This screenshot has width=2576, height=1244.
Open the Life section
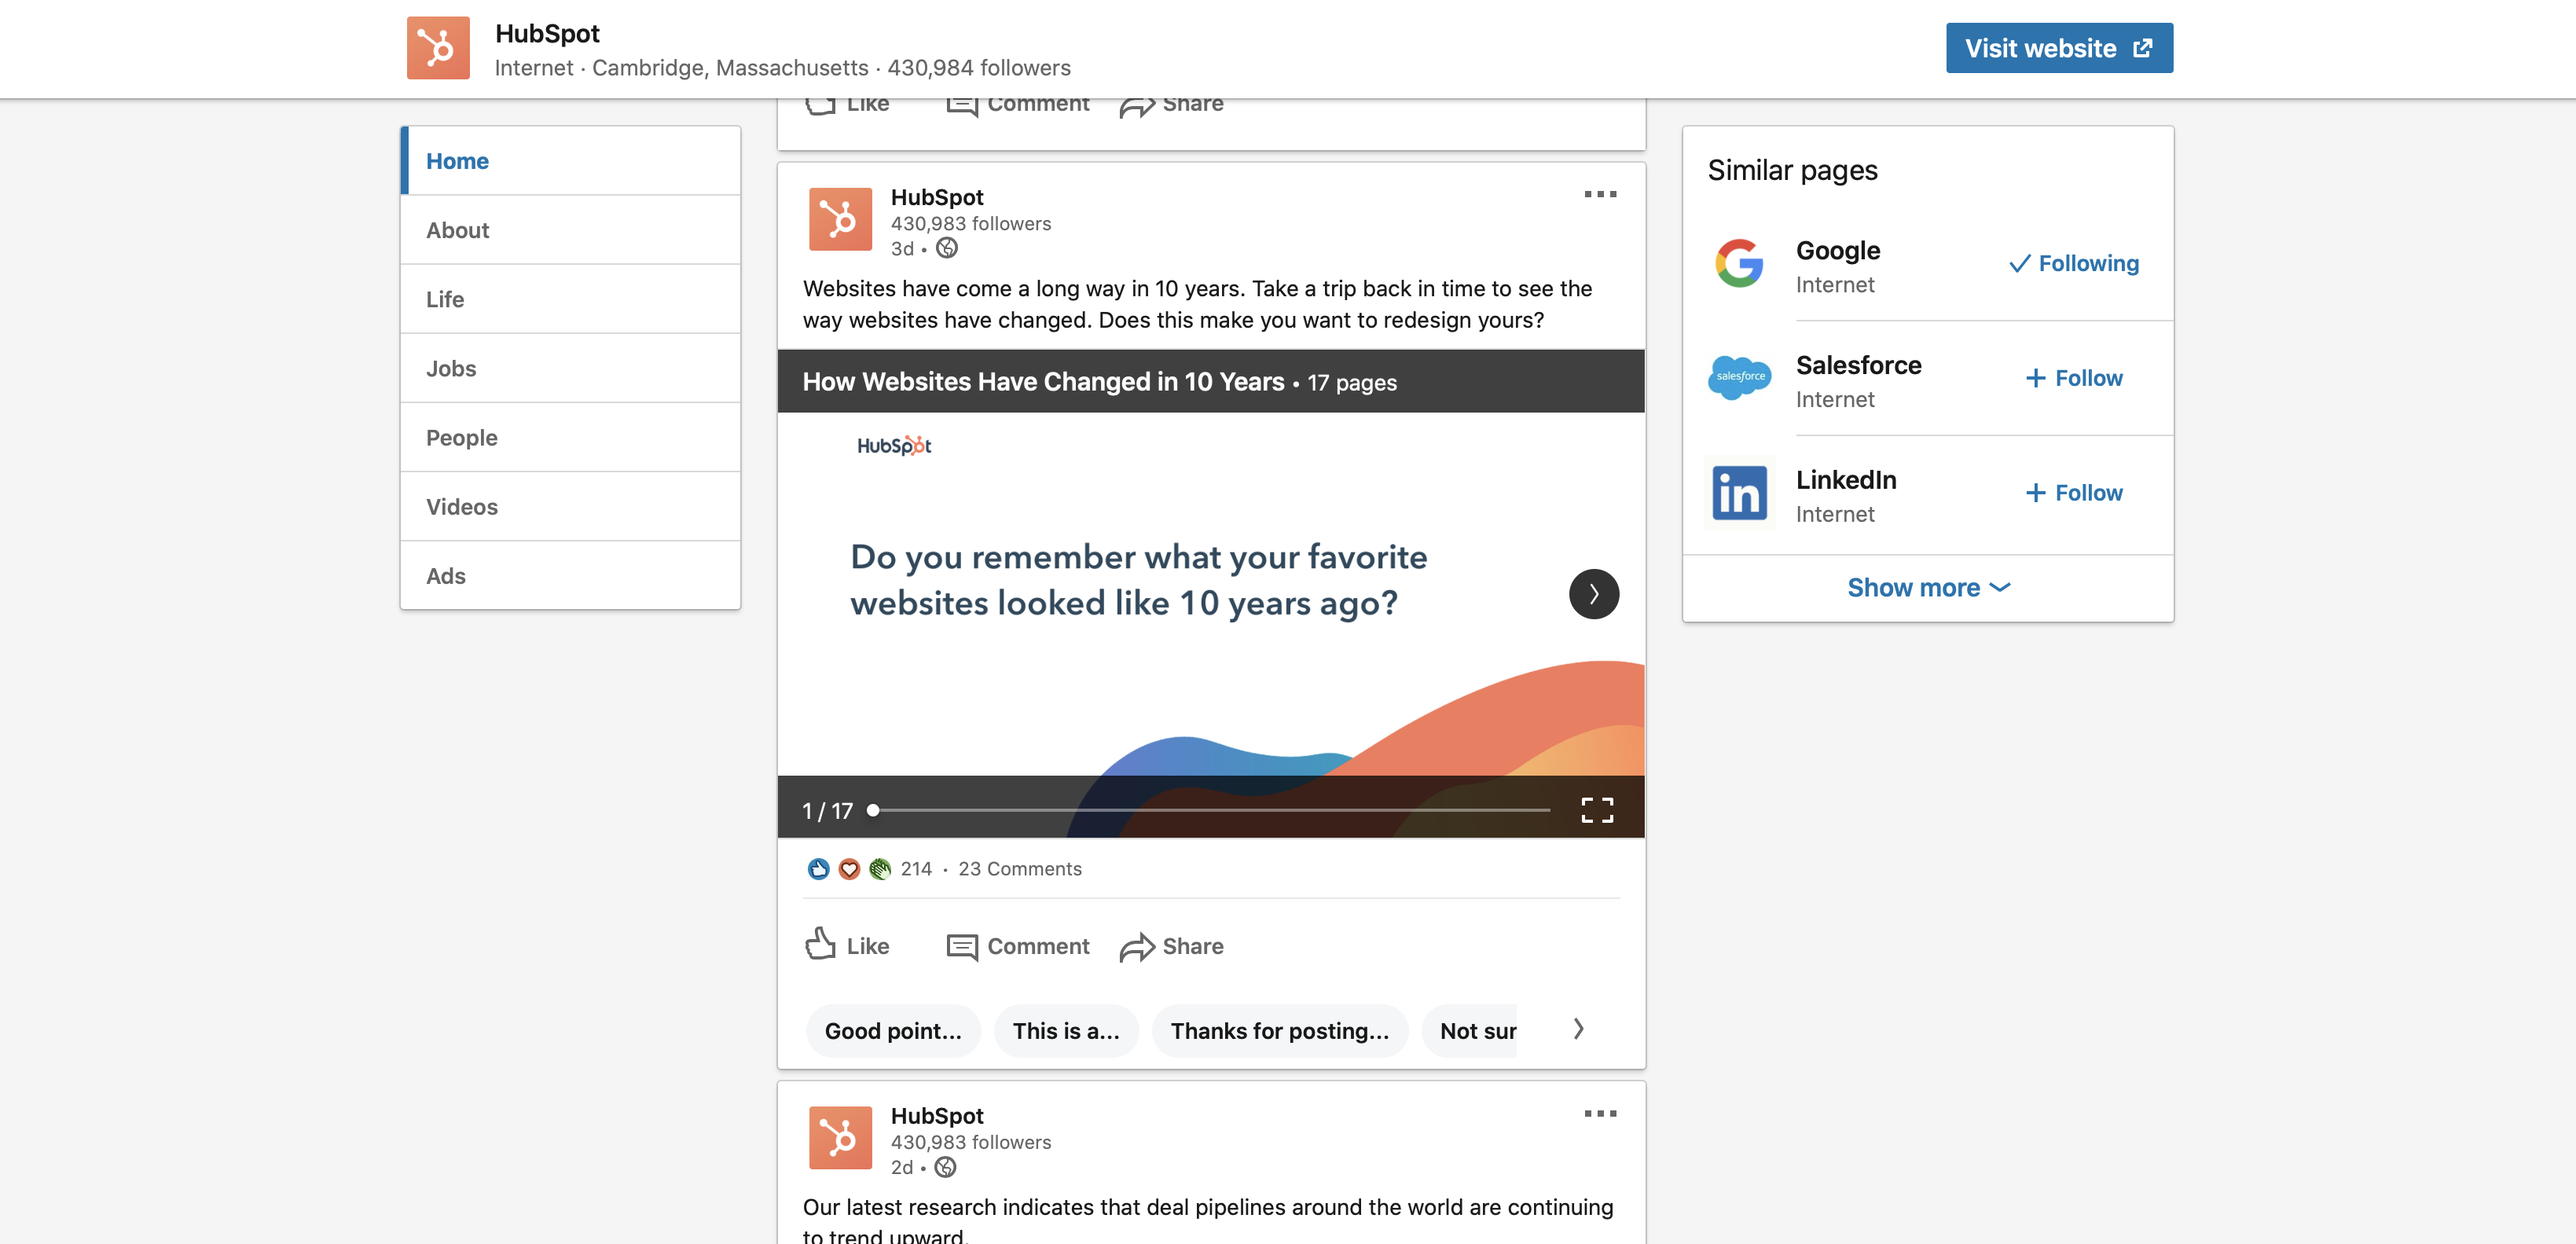570,299
